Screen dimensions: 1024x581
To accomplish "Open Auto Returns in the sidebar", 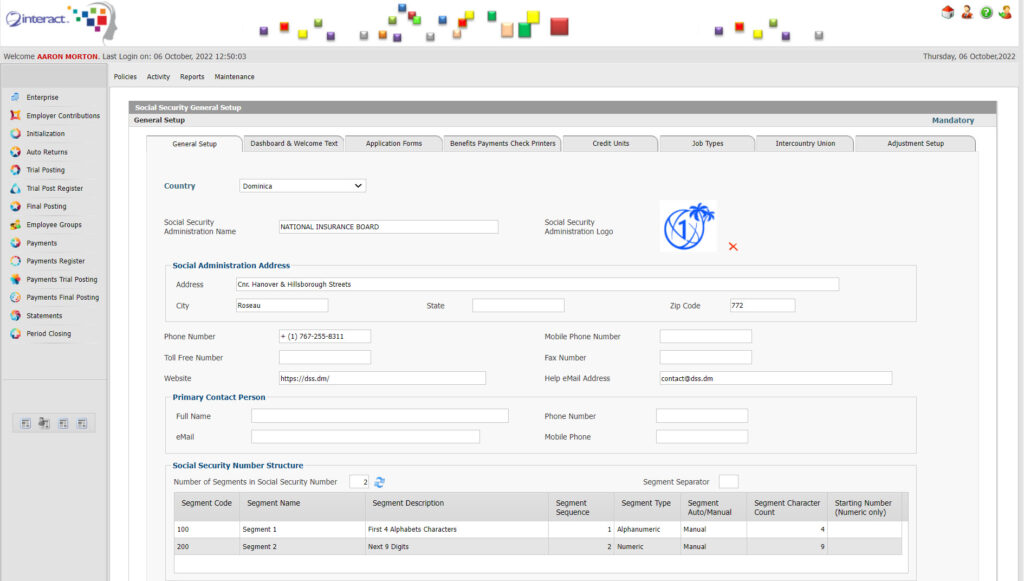I will (46, 152).
